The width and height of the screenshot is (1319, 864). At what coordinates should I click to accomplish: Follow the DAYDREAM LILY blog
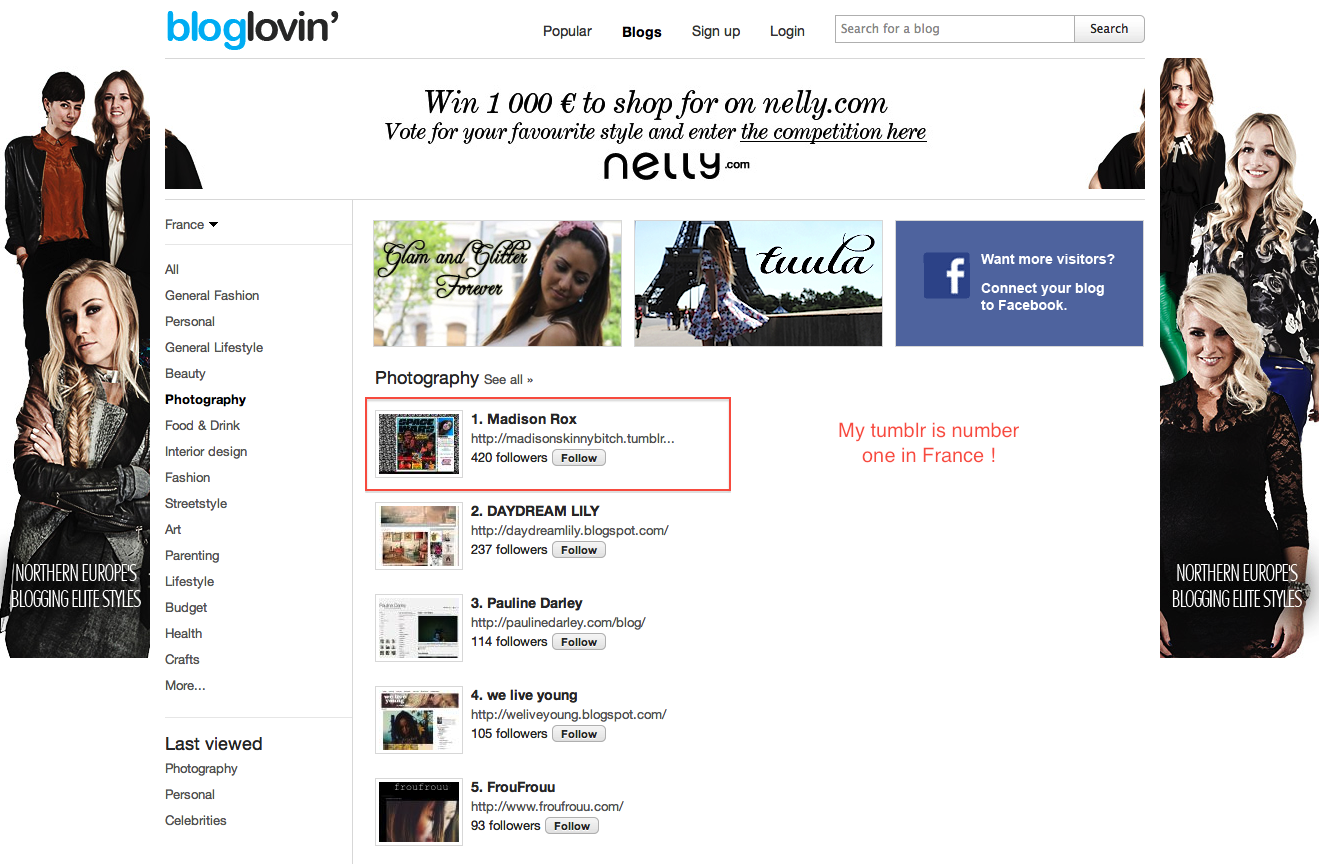[x=578, y=550]
